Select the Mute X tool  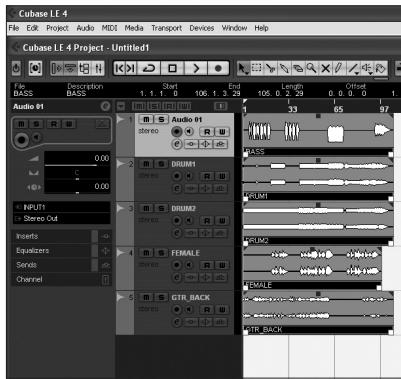coord(325,68)
